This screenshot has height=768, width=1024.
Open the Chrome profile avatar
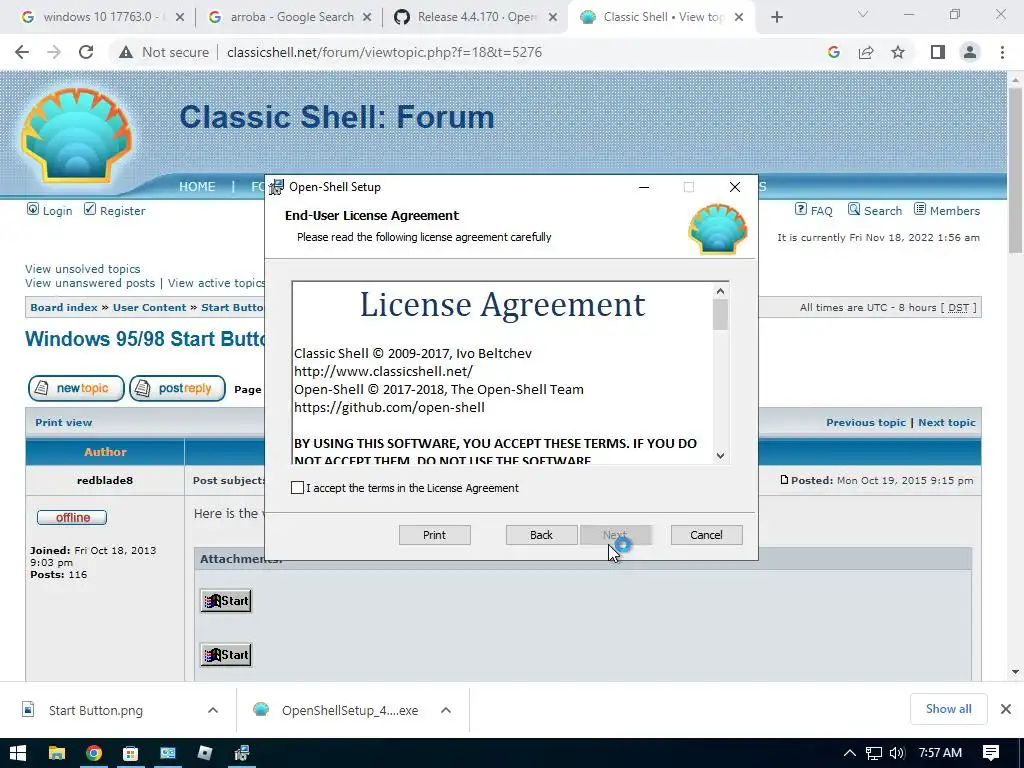(970, 52)
